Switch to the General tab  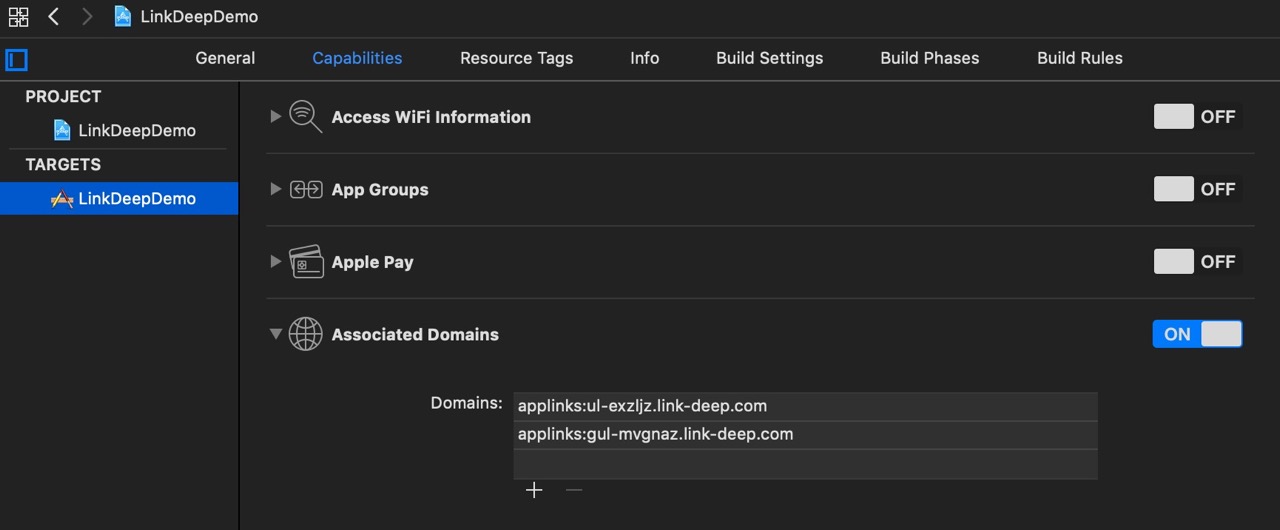click(225, 58)
